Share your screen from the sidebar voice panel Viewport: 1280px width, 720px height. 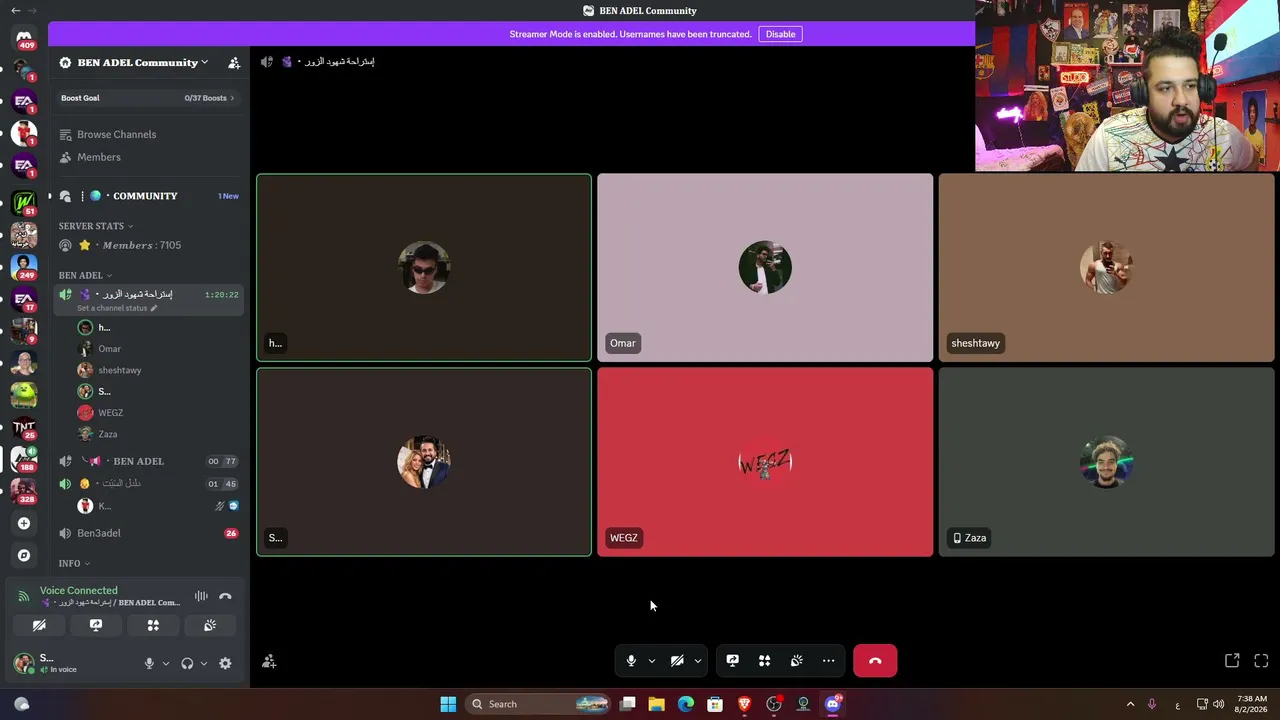(x=96, y=625)
